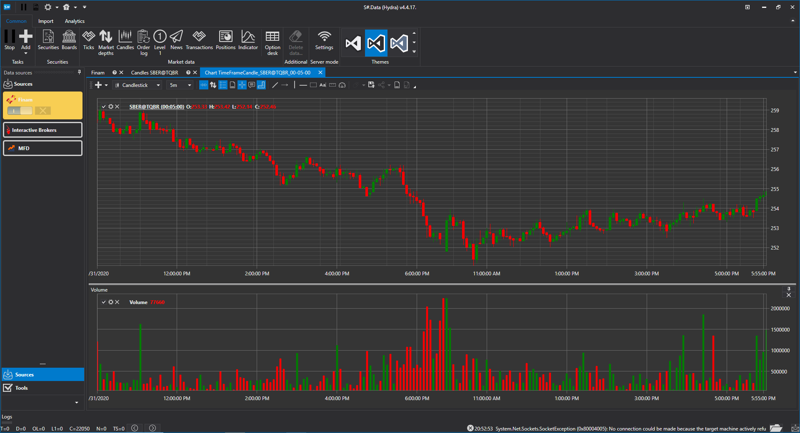Open the 5m timeframe dropdown
This screenshot has width=800, height=433.
(x=180, y=86)
